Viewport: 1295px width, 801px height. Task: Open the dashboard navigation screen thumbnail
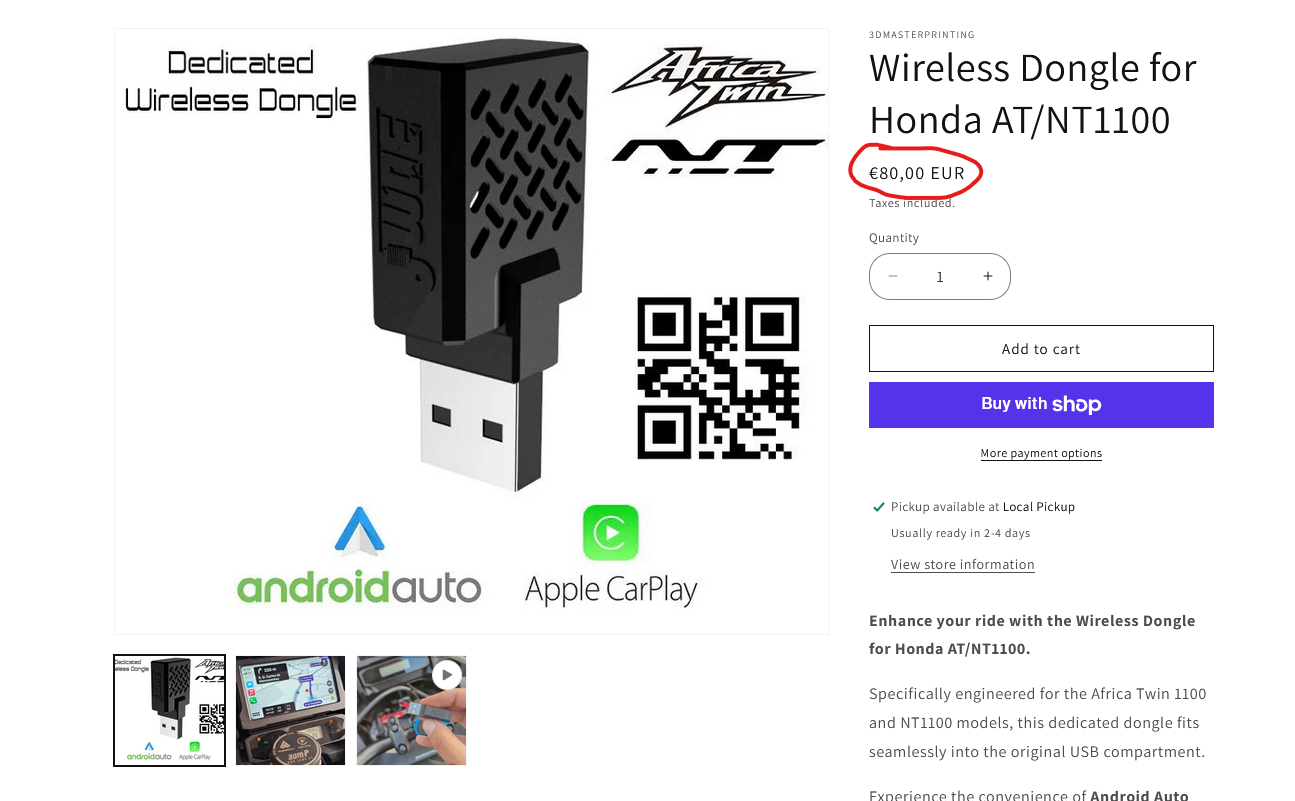(290, 710)
